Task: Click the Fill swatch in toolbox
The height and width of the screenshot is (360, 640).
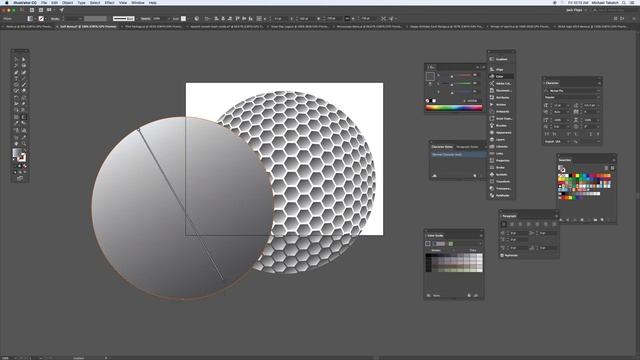Action: (17, 153)
